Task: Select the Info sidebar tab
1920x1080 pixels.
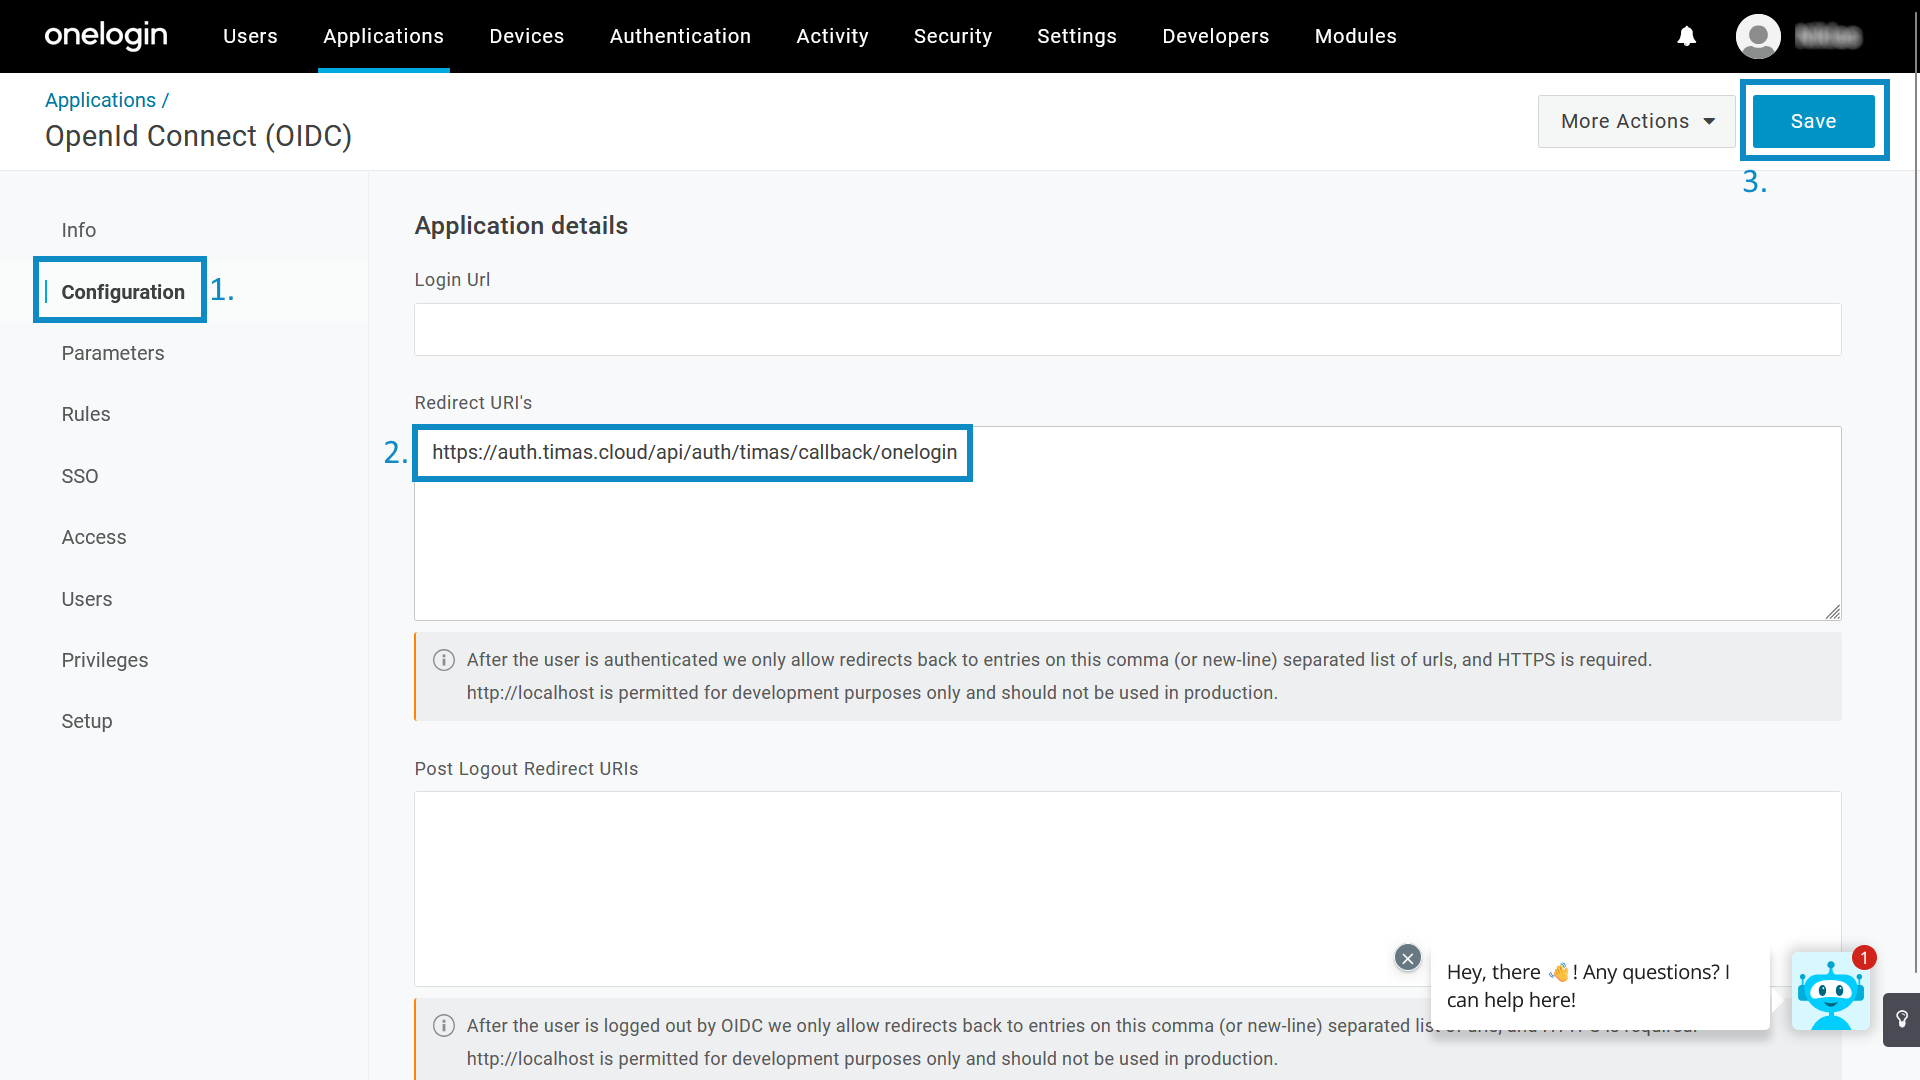Action: 79,230
